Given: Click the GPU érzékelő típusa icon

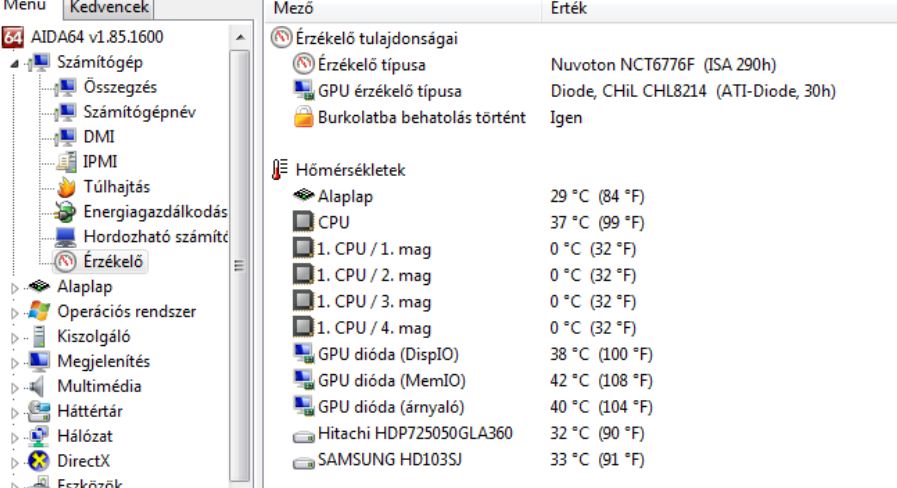Looking at the screenshot, I should (x=304, y=91).
